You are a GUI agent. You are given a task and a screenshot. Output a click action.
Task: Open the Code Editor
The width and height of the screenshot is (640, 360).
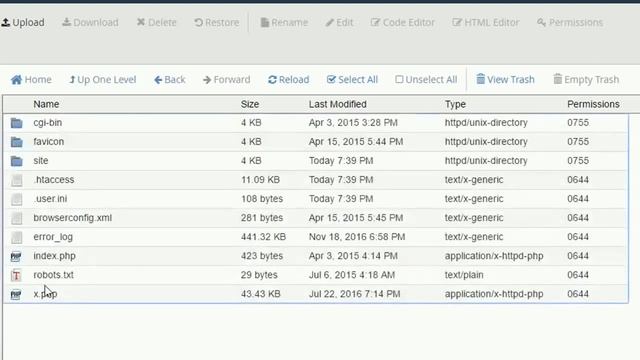(402, 22)
